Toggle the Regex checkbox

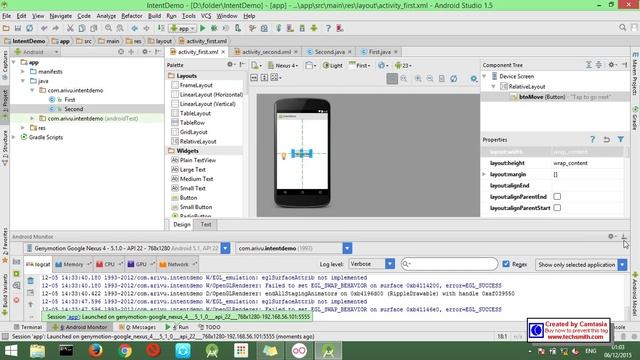506,264
